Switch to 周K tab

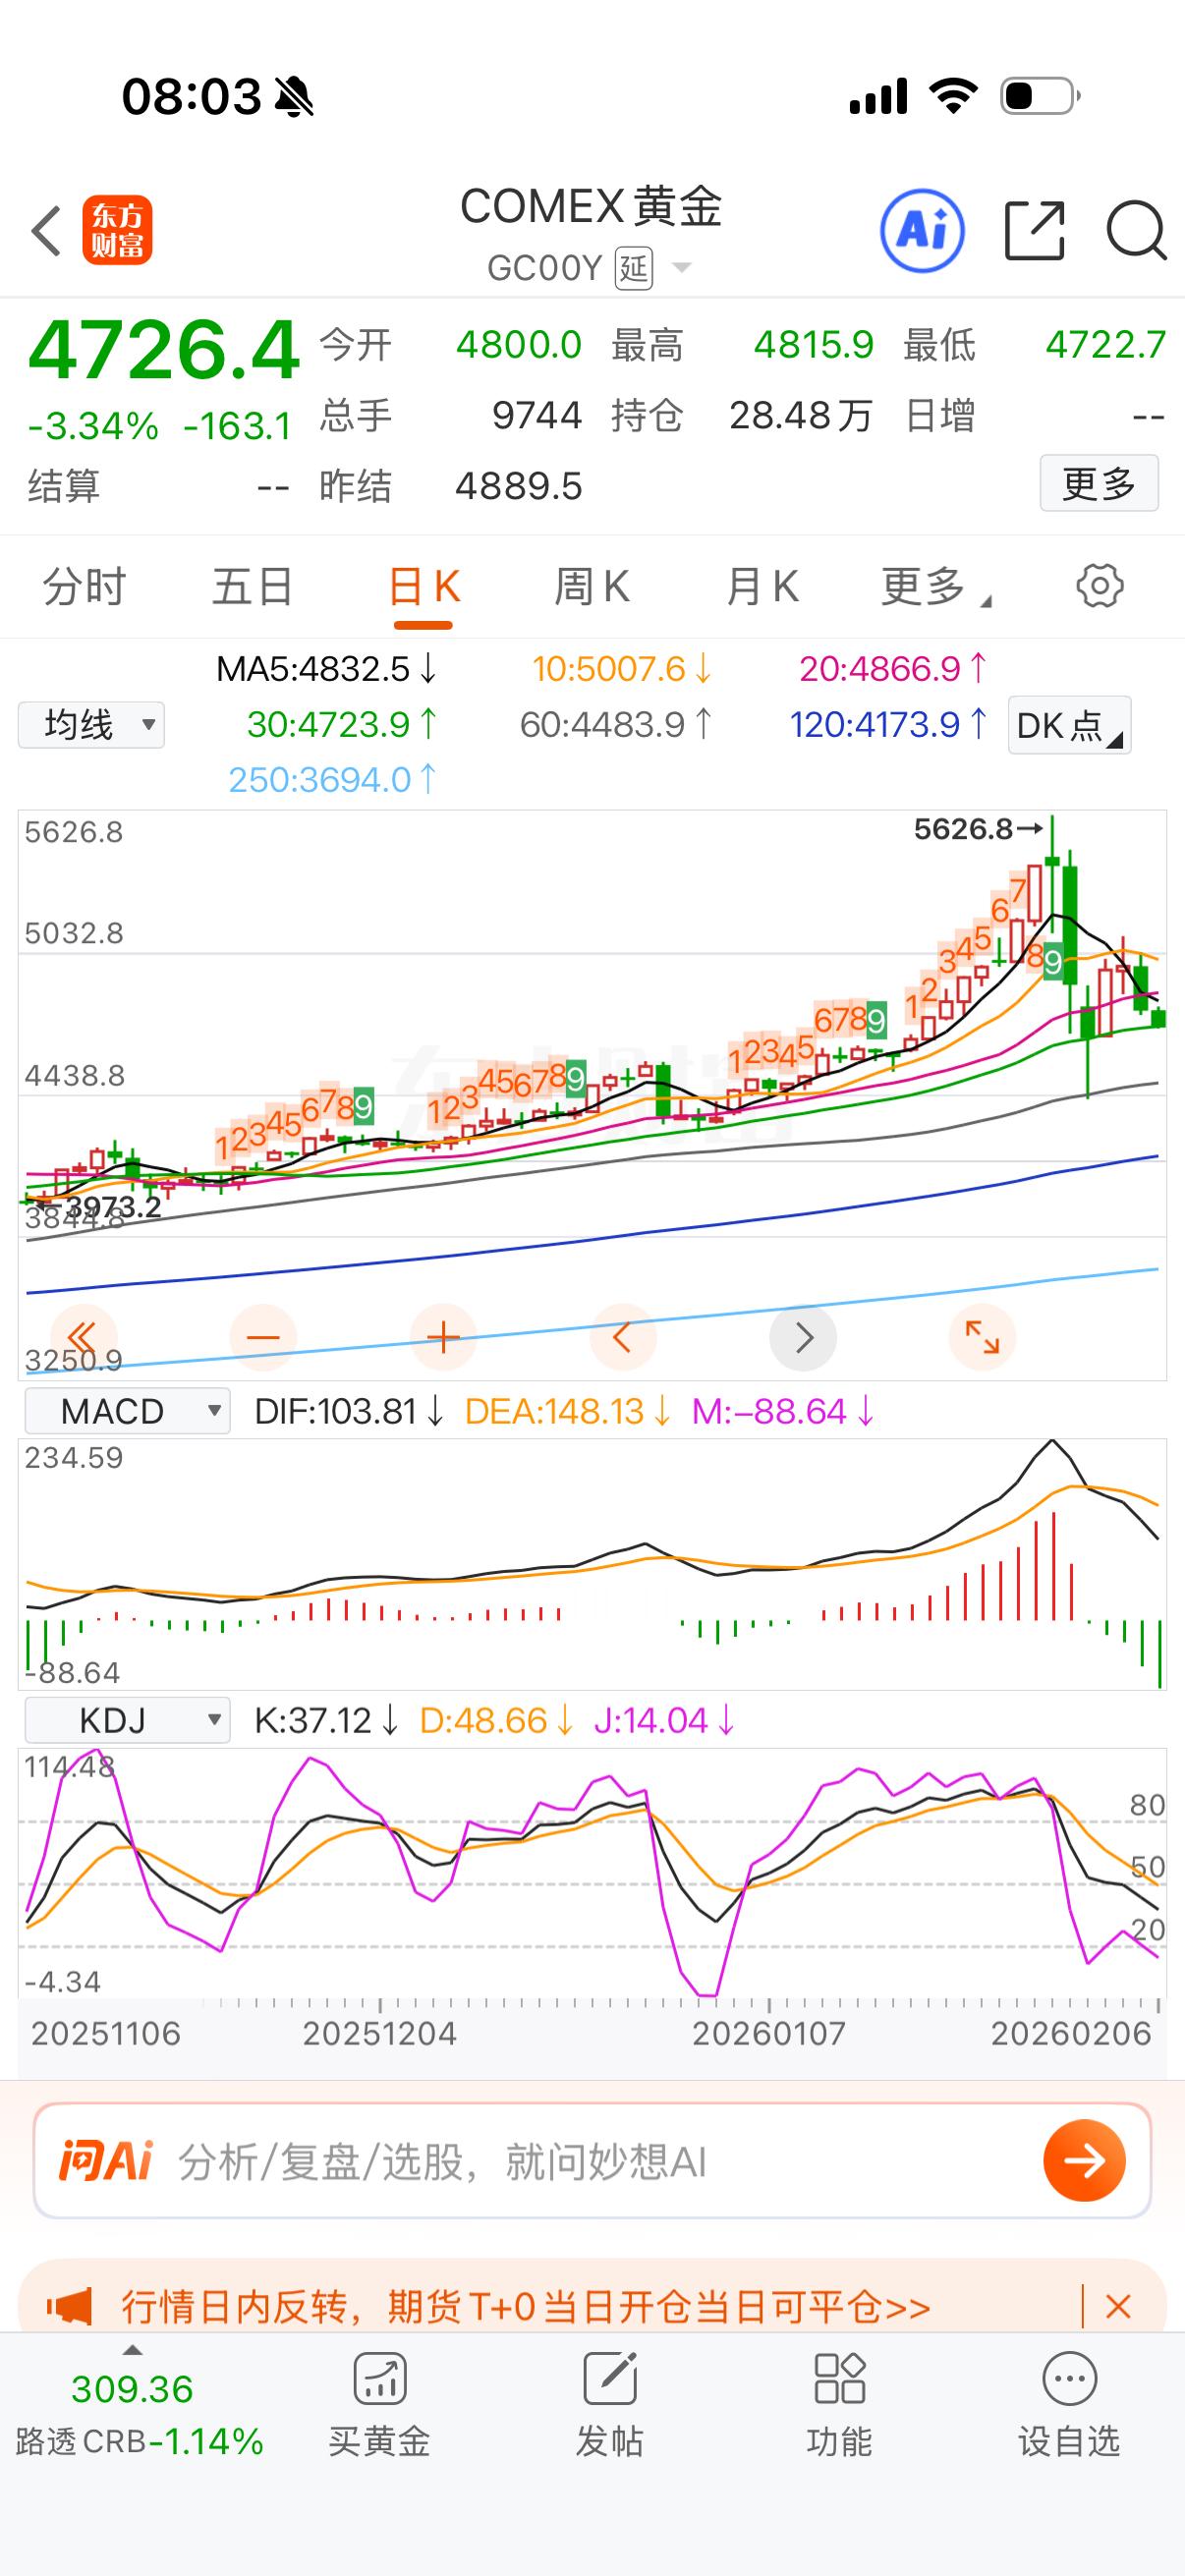(x=592, y=587)
